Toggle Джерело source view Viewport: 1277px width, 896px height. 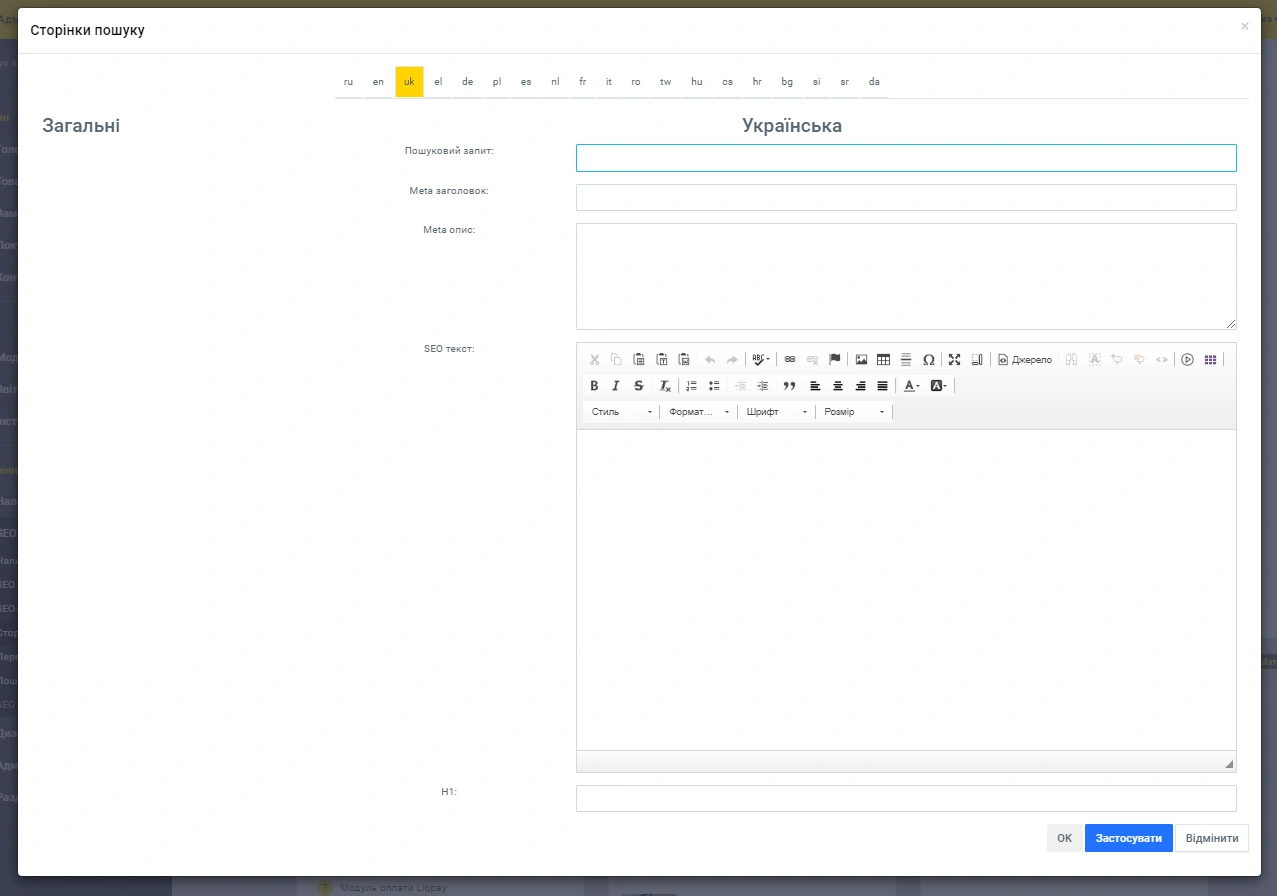(x=1025, y=360)
